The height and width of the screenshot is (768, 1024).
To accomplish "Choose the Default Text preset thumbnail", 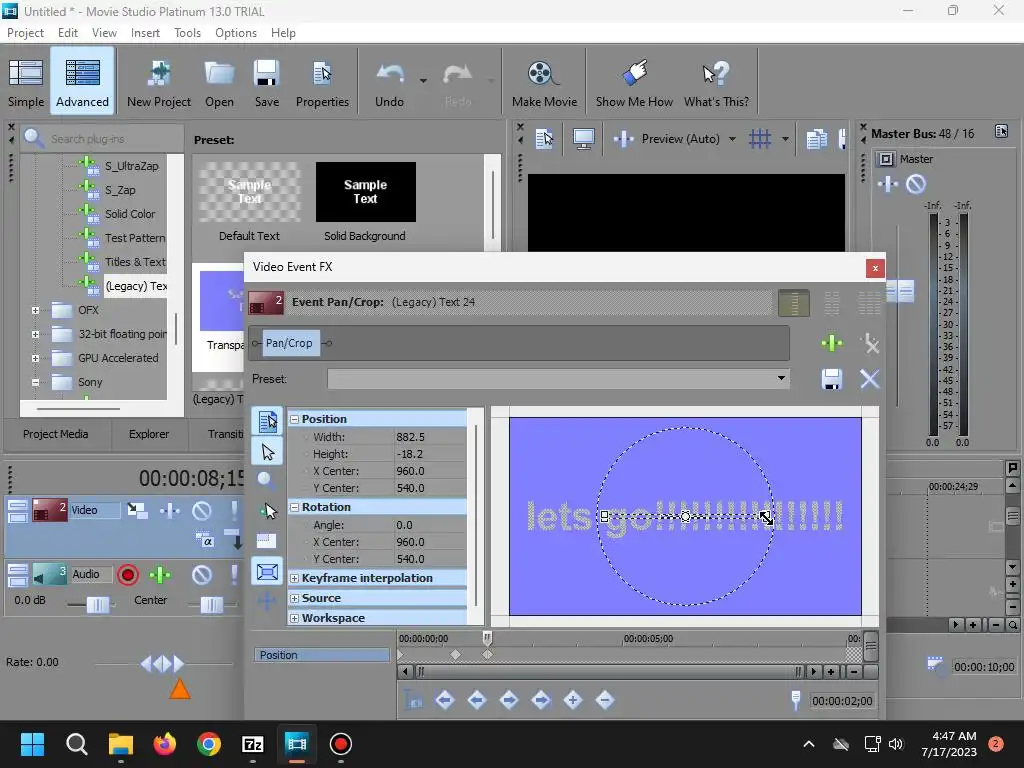I will tap(249, 192).
